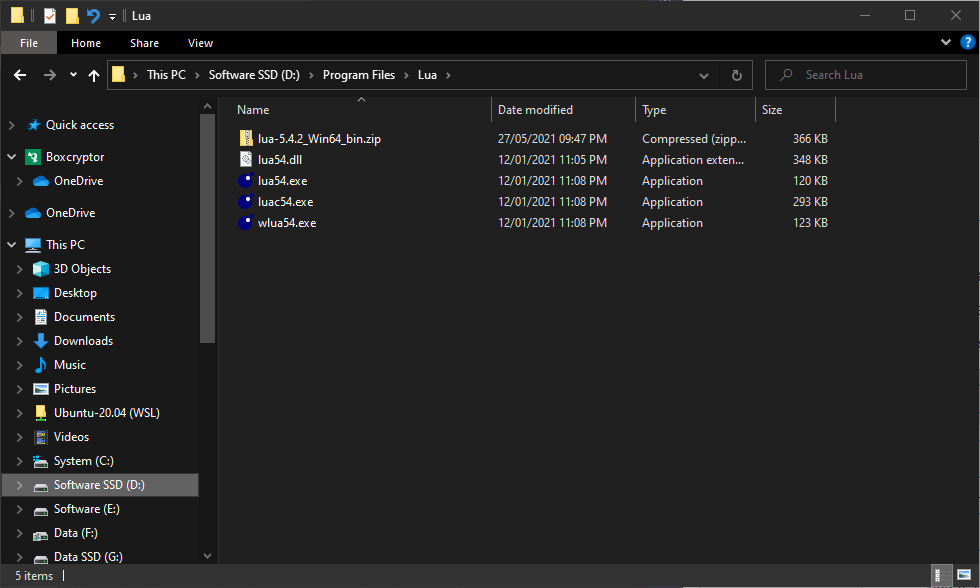Image resolution: width=980 pixels, height=588 pixels.
Task: Select the wlua54.exe application icon
Action: click(x=246, y=222)
